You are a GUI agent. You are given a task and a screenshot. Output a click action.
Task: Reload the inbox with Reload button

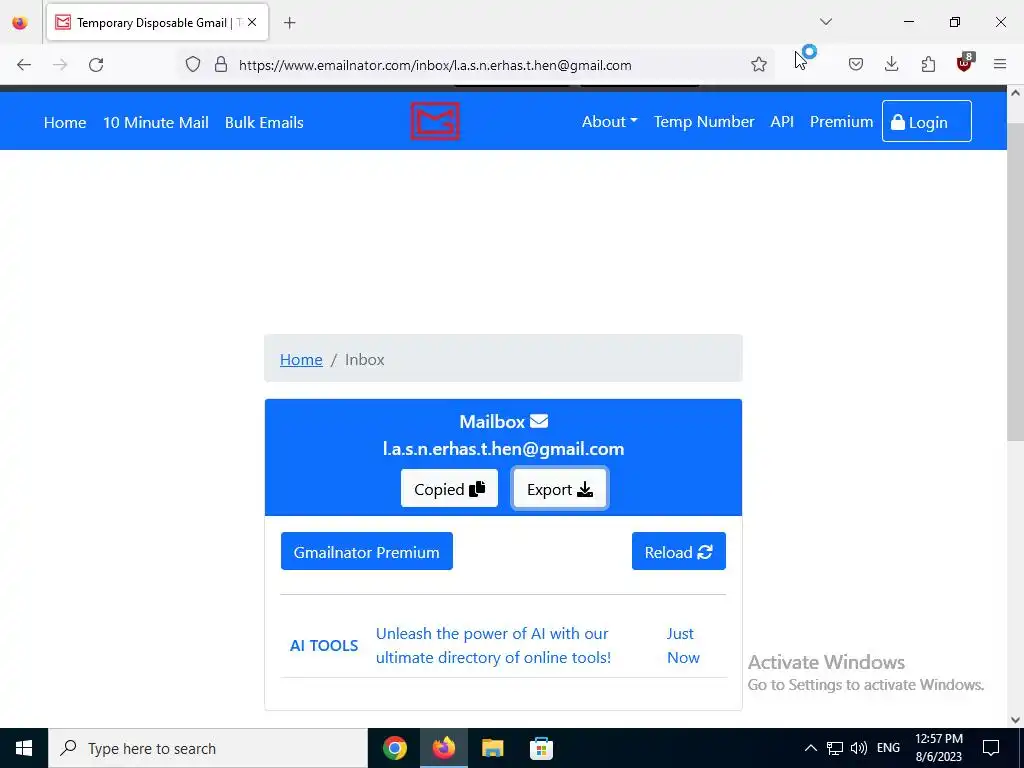click(679, 552)
